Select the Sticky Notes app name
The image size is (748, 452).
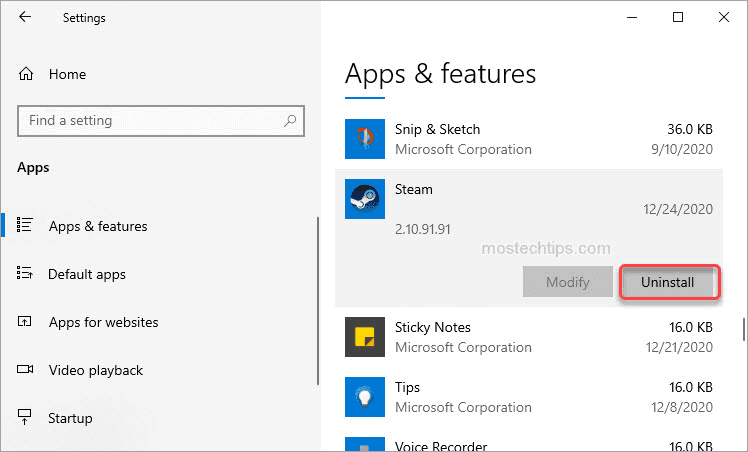tap(433, 328)
